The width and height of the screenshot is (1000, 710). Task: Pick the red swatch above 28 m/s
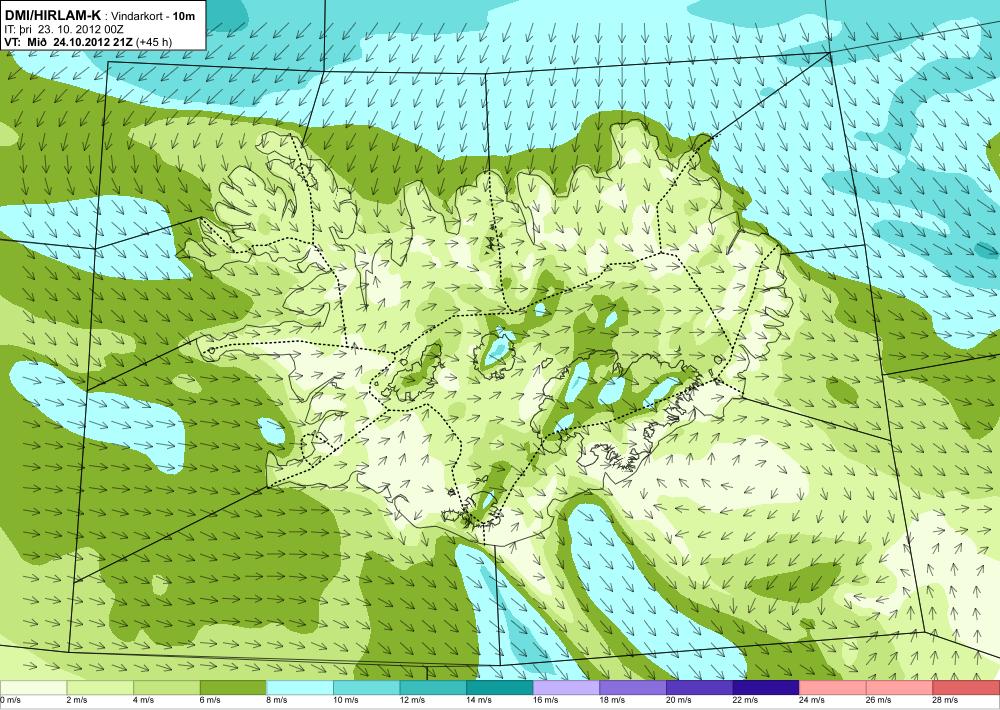pyautogui.click(x=966, y=688)
